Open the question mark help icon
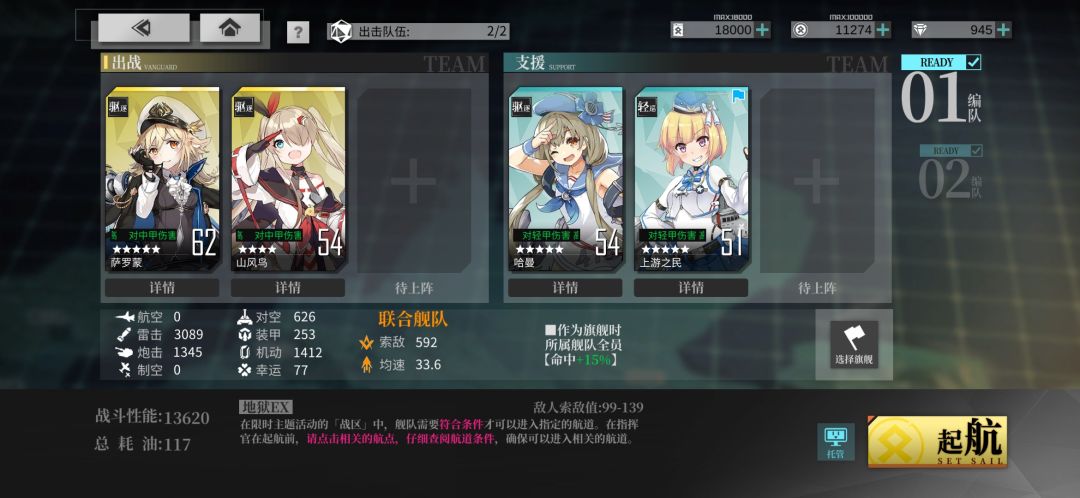The width and height of the screenshot is (1080, 498). pos(298,32)
